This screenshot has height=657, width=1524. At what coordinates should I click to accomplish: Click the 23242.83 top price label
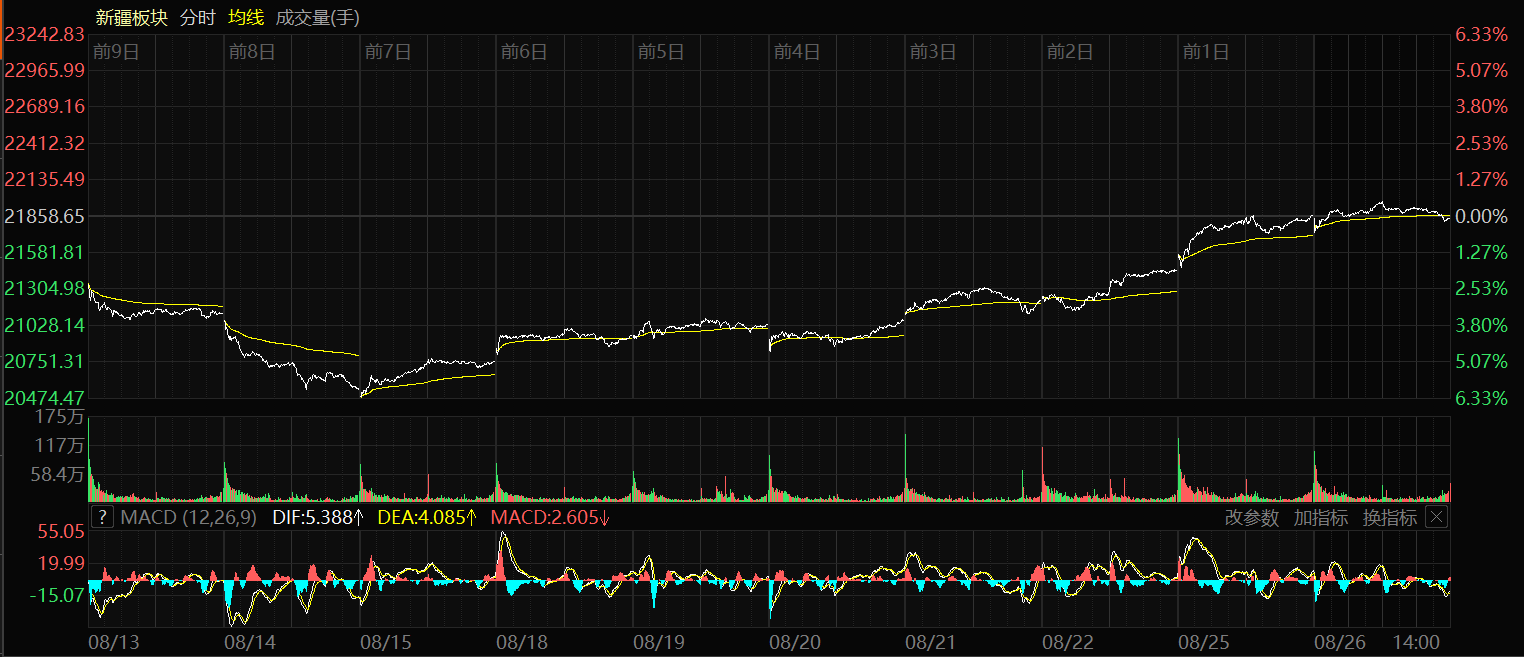tap(44, 34)
